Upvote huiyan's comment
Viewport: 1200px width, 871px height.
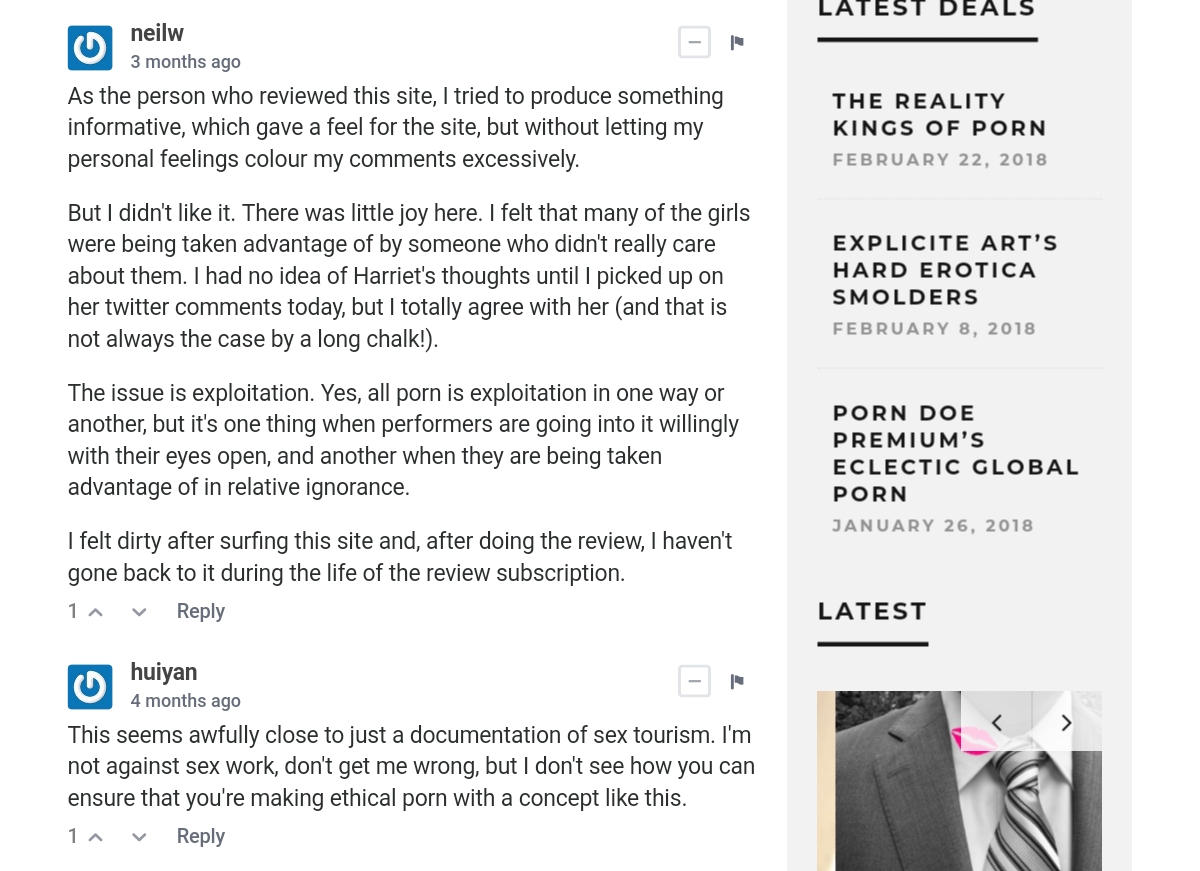(96, 837)
